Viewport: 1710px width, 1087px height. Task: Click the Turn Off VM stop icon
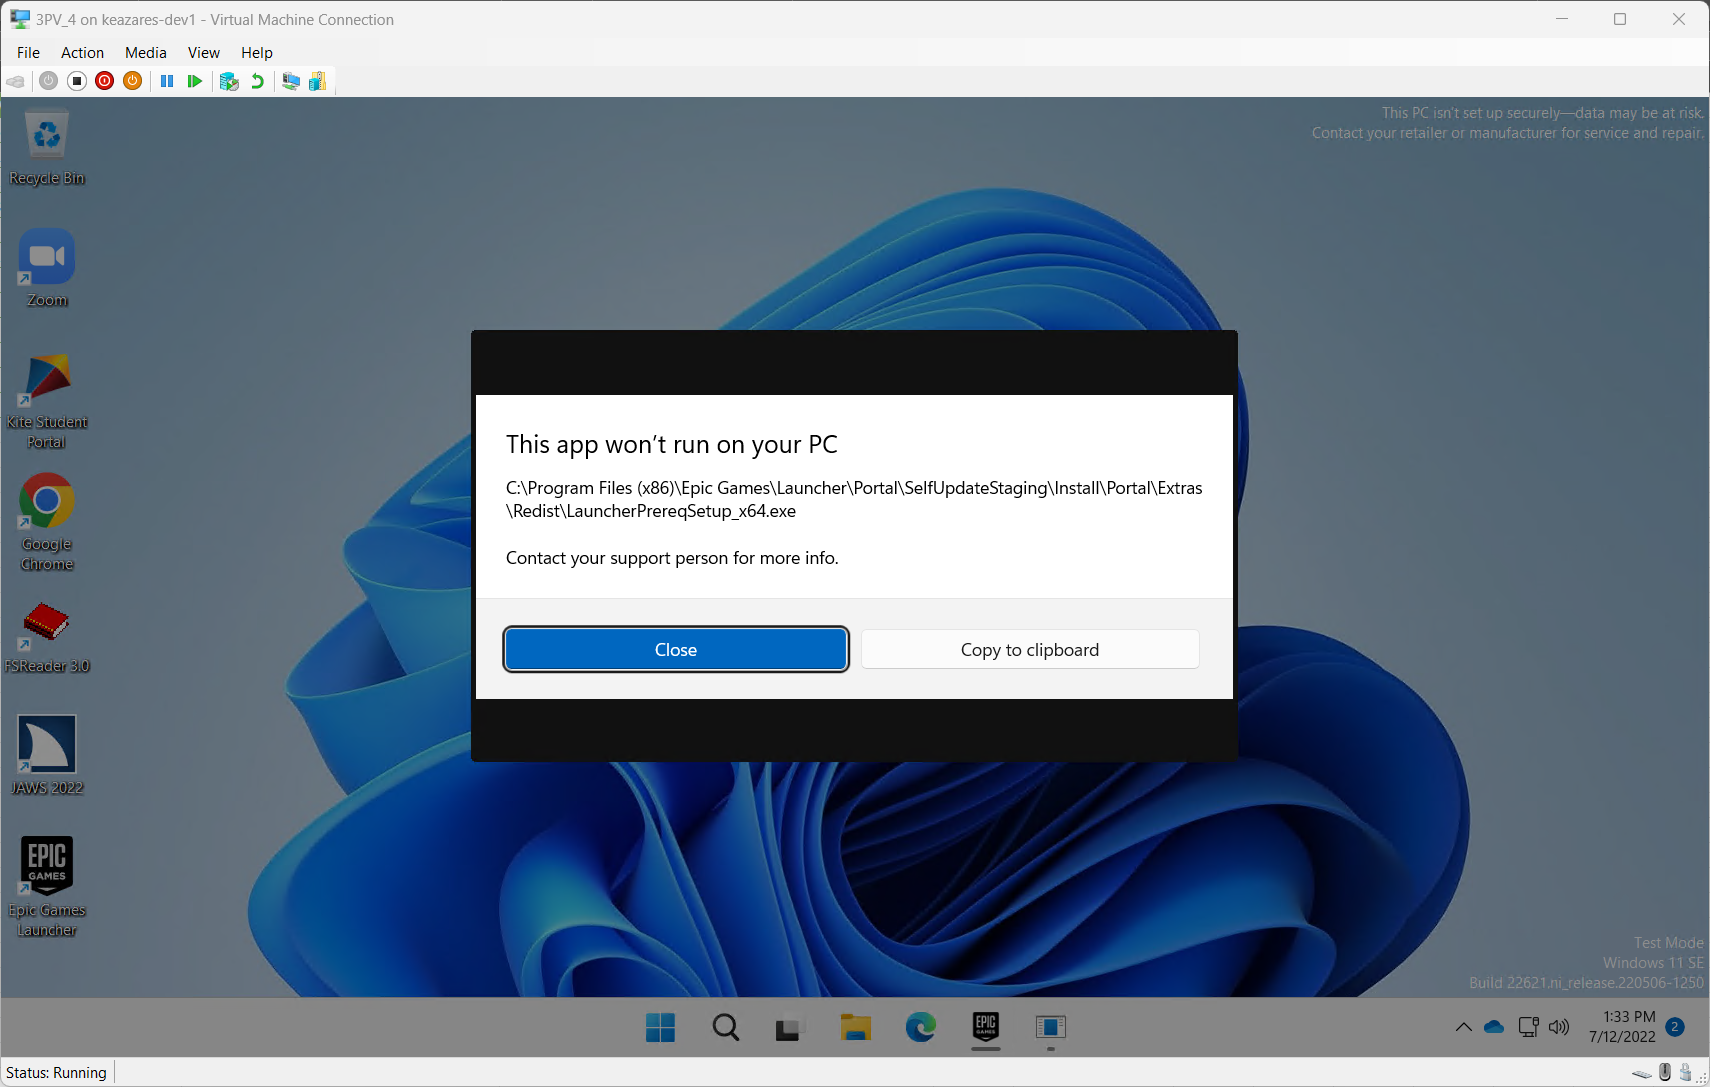point(77,81)
